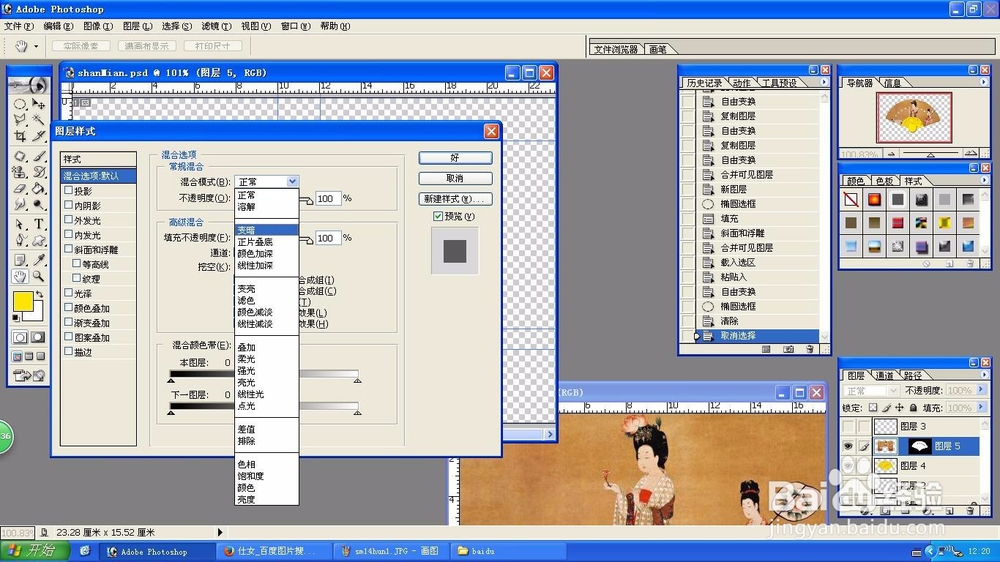Enable 斜面和浮雕 bevel checkbox
This screenshot has height=562, width=1000.
coord(68,249)
